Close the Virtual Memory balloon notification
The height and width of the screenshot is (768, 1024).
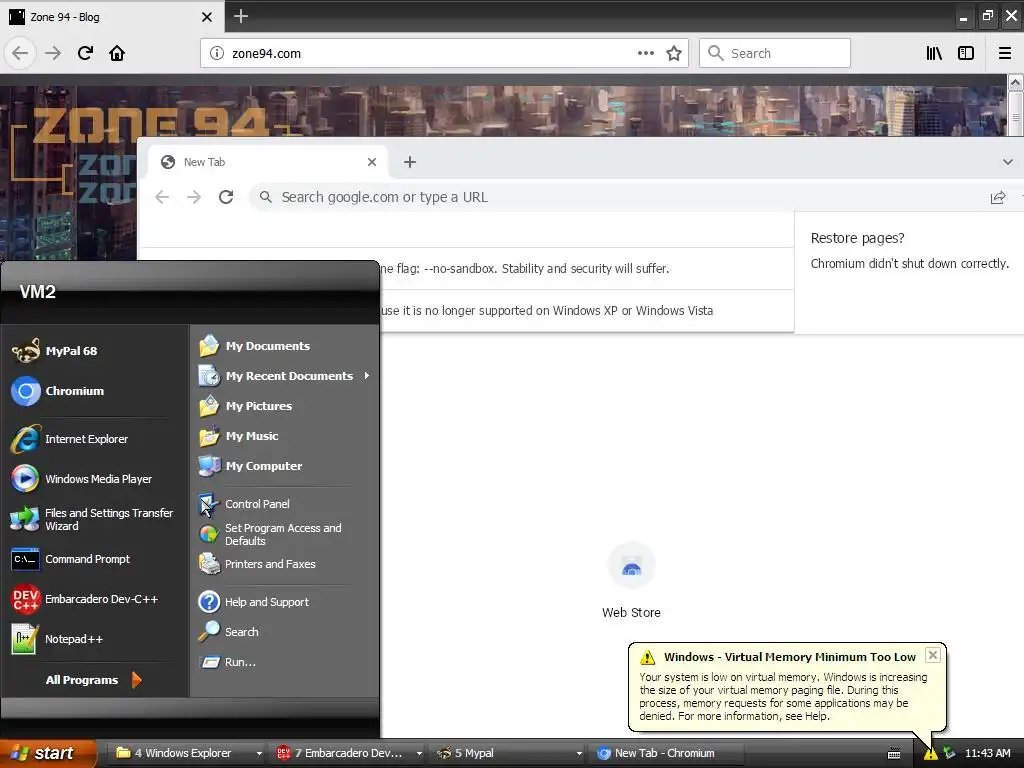click(x=933, y=655)
